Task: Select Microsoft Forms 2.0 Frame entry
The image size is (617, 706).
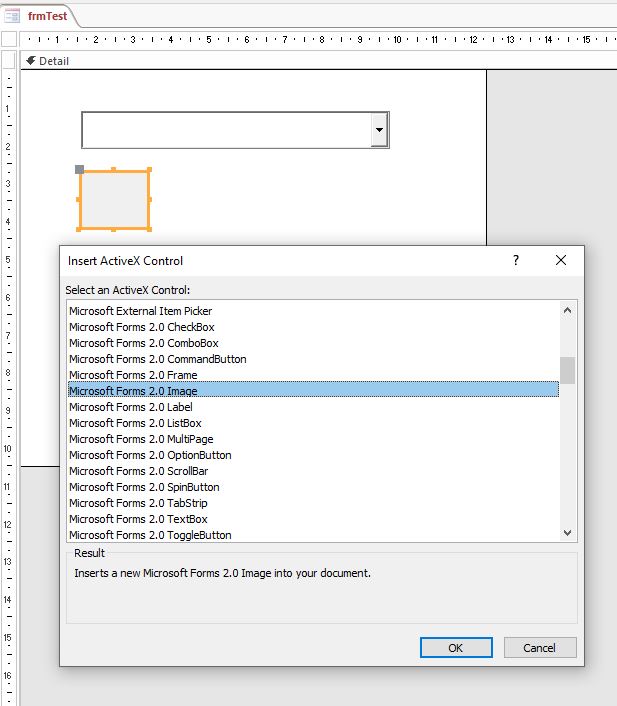Action: click(x=313, y=375)
